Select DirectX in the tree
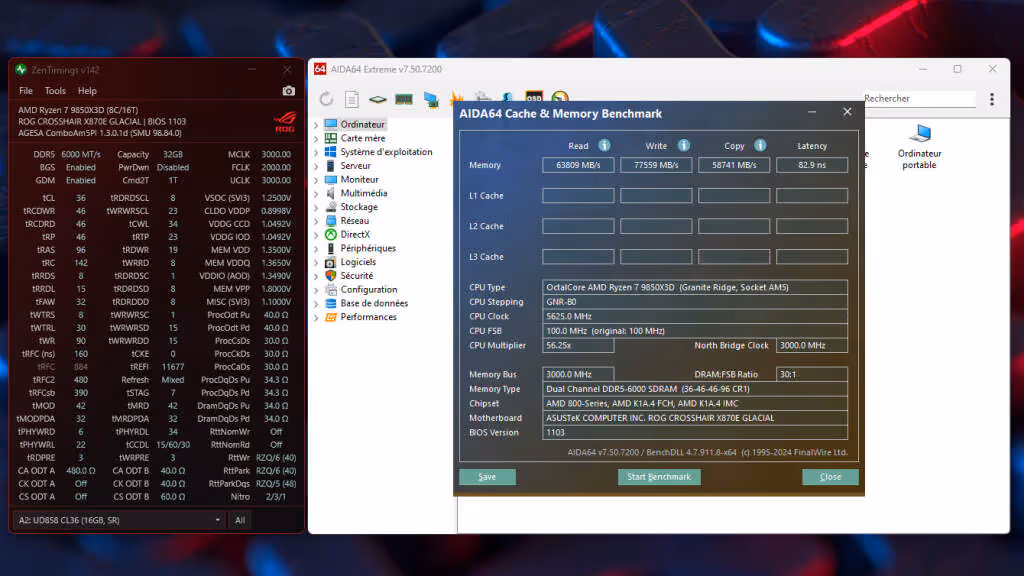The width and height of the screenshot is (1024, 576). [x=355, y=234]
